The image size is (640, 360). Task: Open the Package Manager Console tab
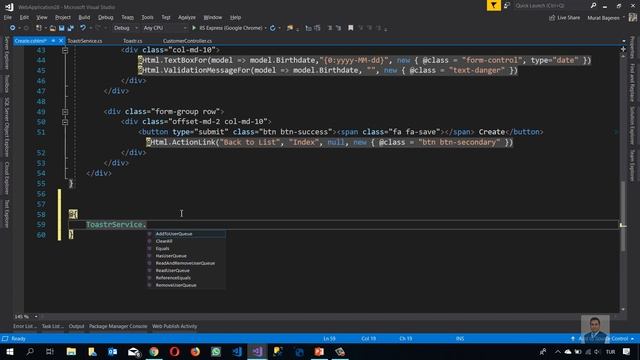click(x=118, y=326)
